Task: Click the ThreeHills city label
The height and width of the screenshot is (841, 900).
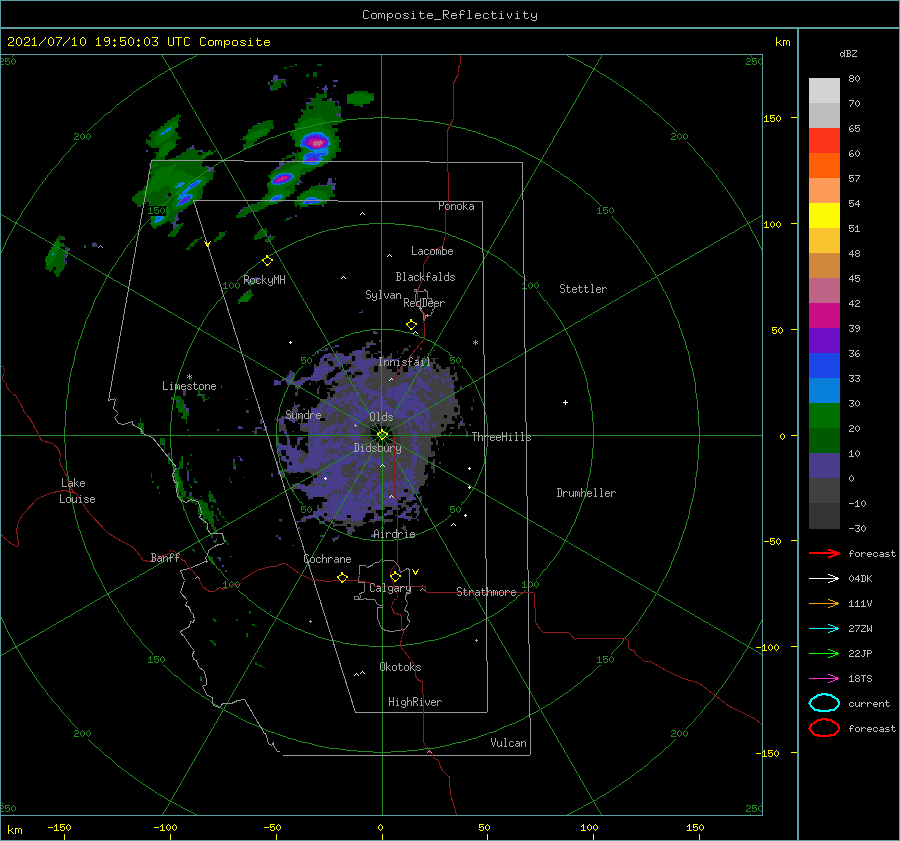Action: [501, 437]
